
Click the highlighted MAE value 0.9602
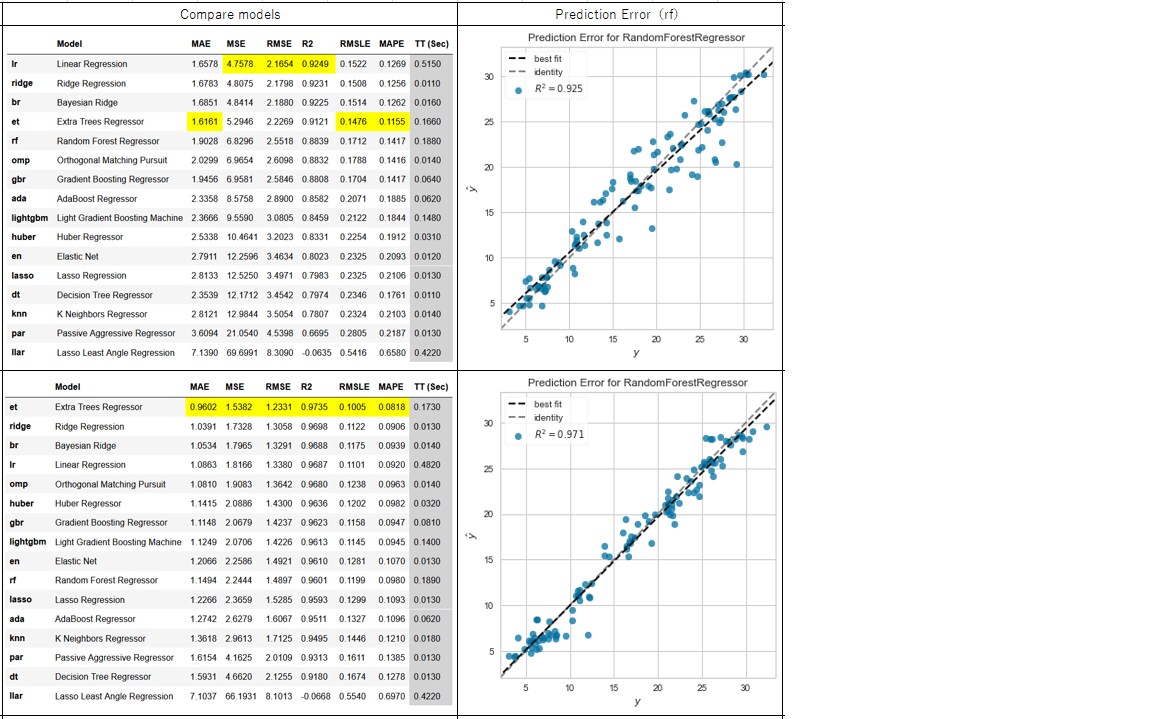pos(204,407)
